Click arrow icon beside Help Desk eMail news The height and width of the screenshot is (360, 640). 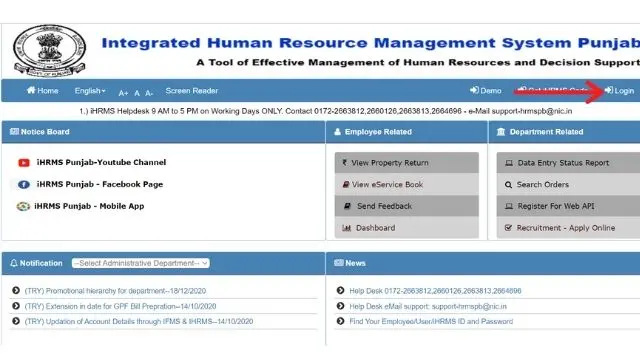340,306
